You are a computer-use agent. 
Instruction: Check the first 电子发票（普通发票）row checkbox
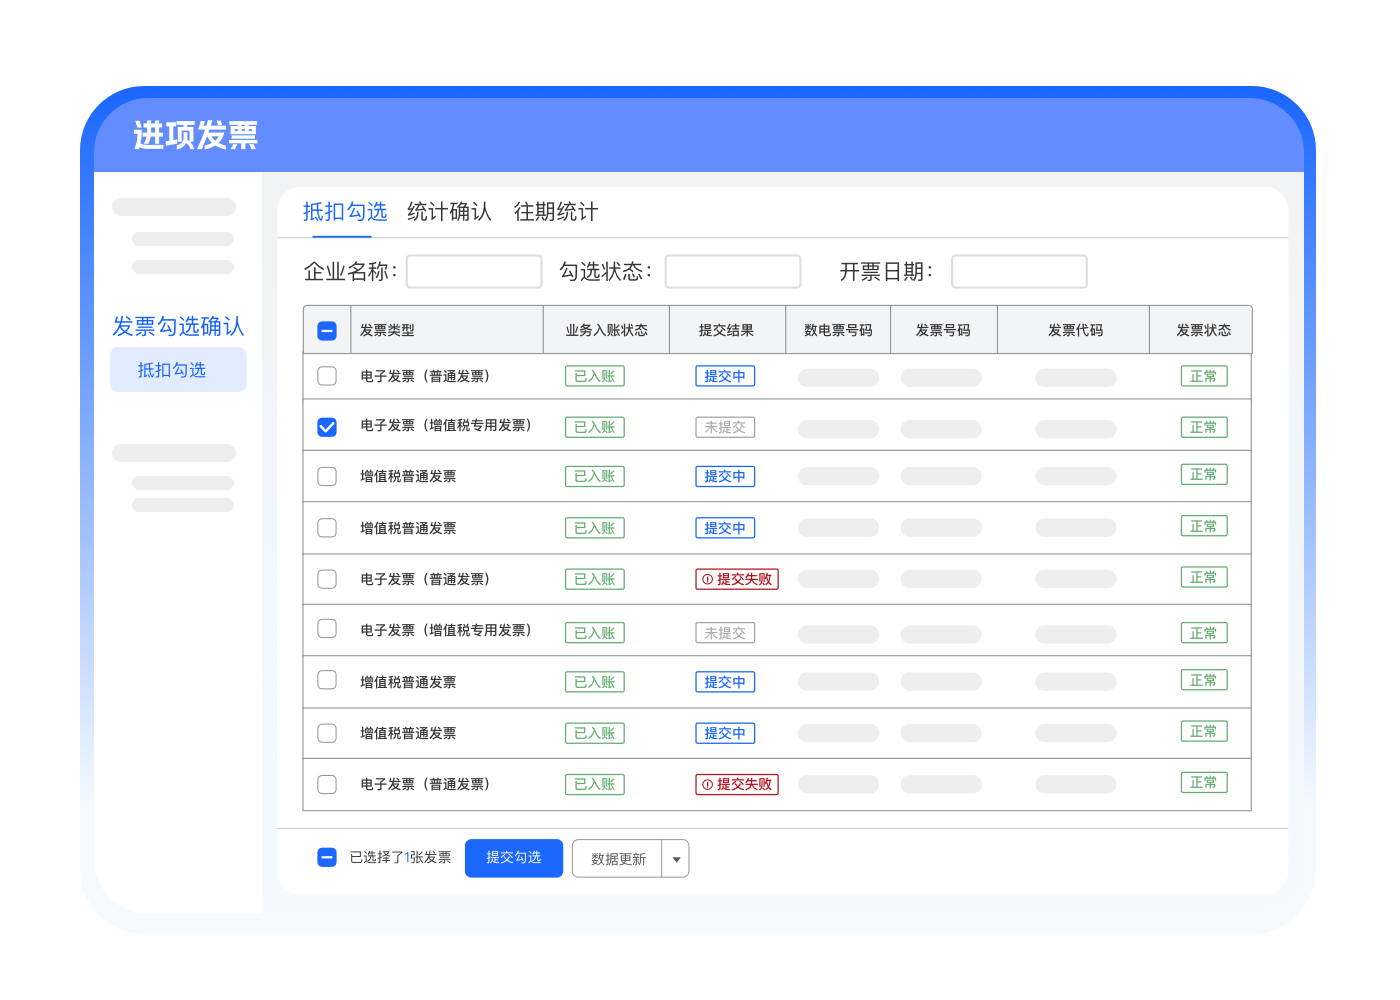click(327, 376)
